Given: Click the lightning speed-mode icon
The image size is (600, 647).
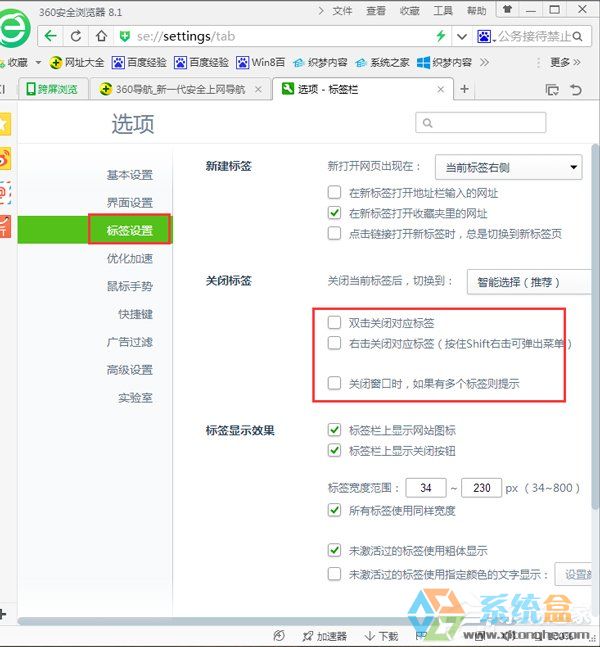Looking at the screenshot, I should (441, 36).
